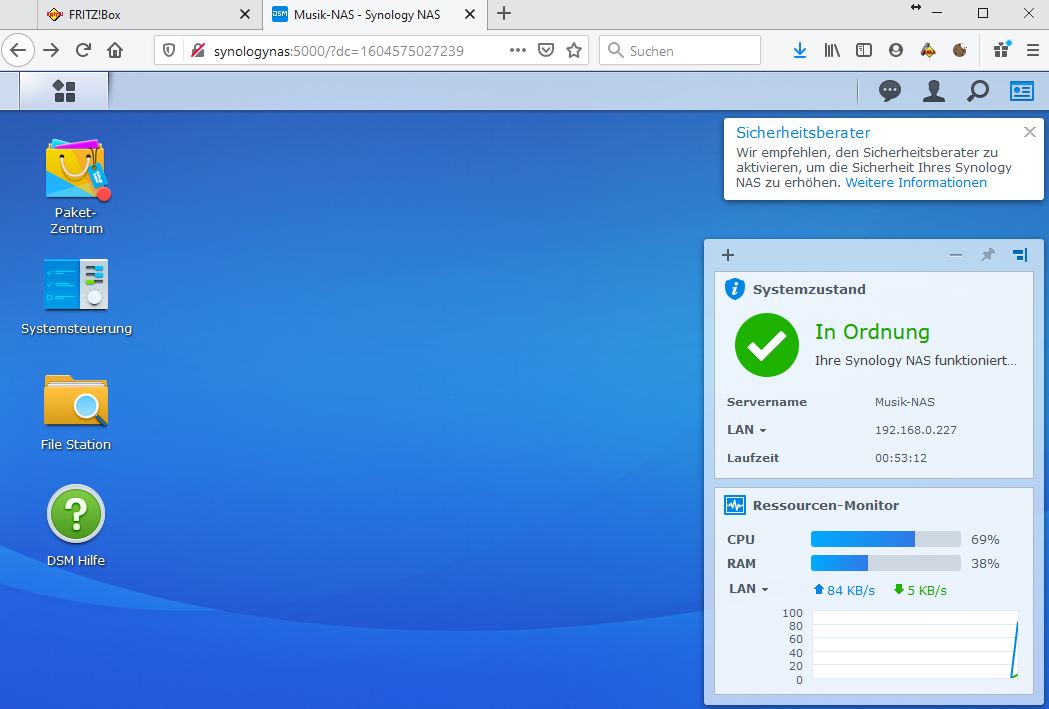
Task: Close the FRITZ!Box tab
Action: pyautogui.click(x=245, y=14)
